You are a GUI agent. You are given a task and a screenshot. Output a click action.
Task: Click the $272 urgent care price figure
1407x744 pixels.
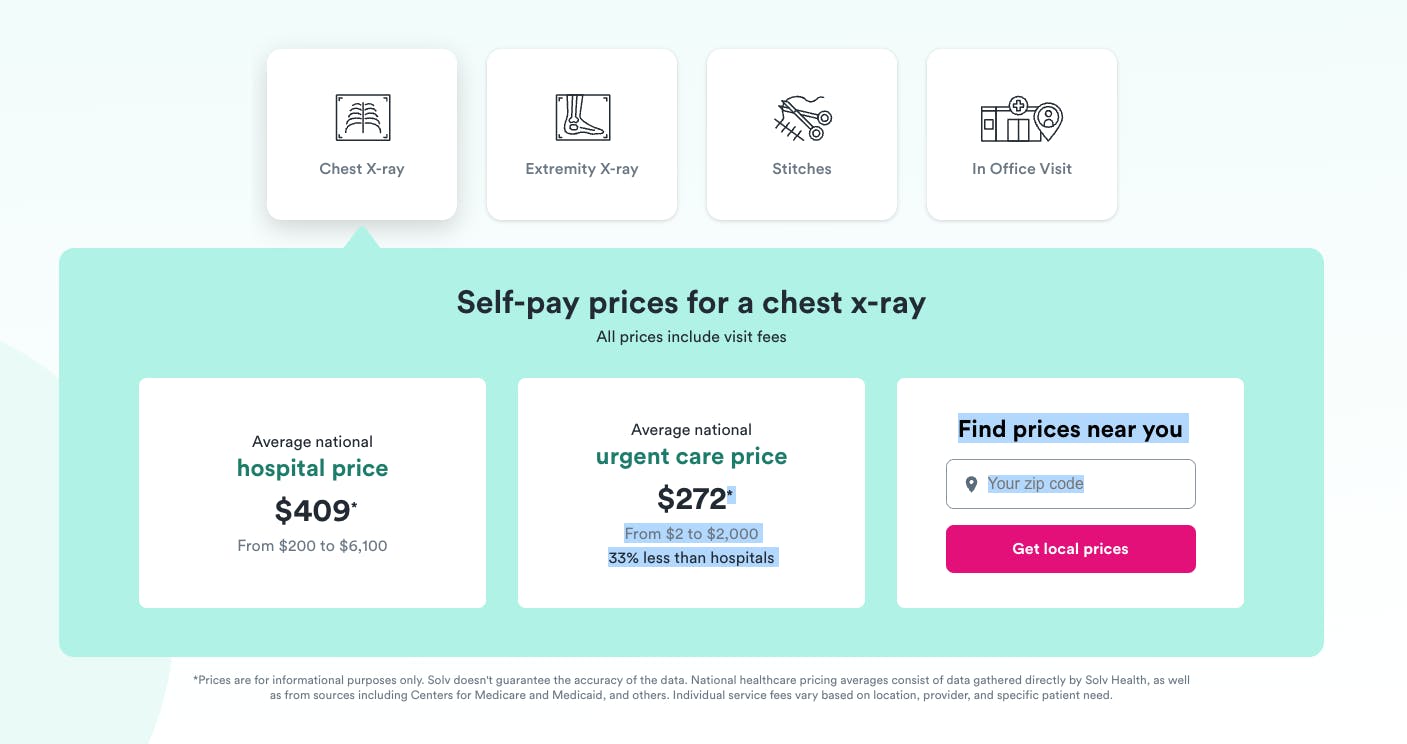[692, 497]
